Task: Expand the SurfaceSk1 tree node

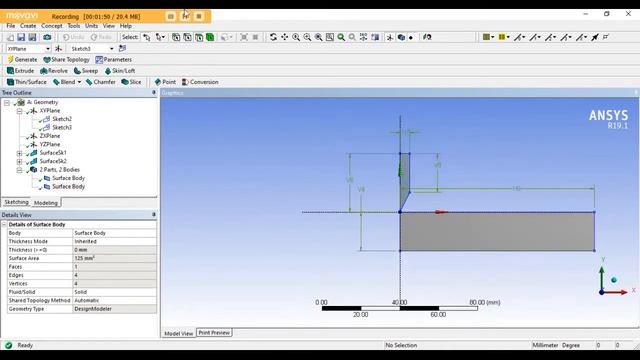Action: tap(19, 153)
